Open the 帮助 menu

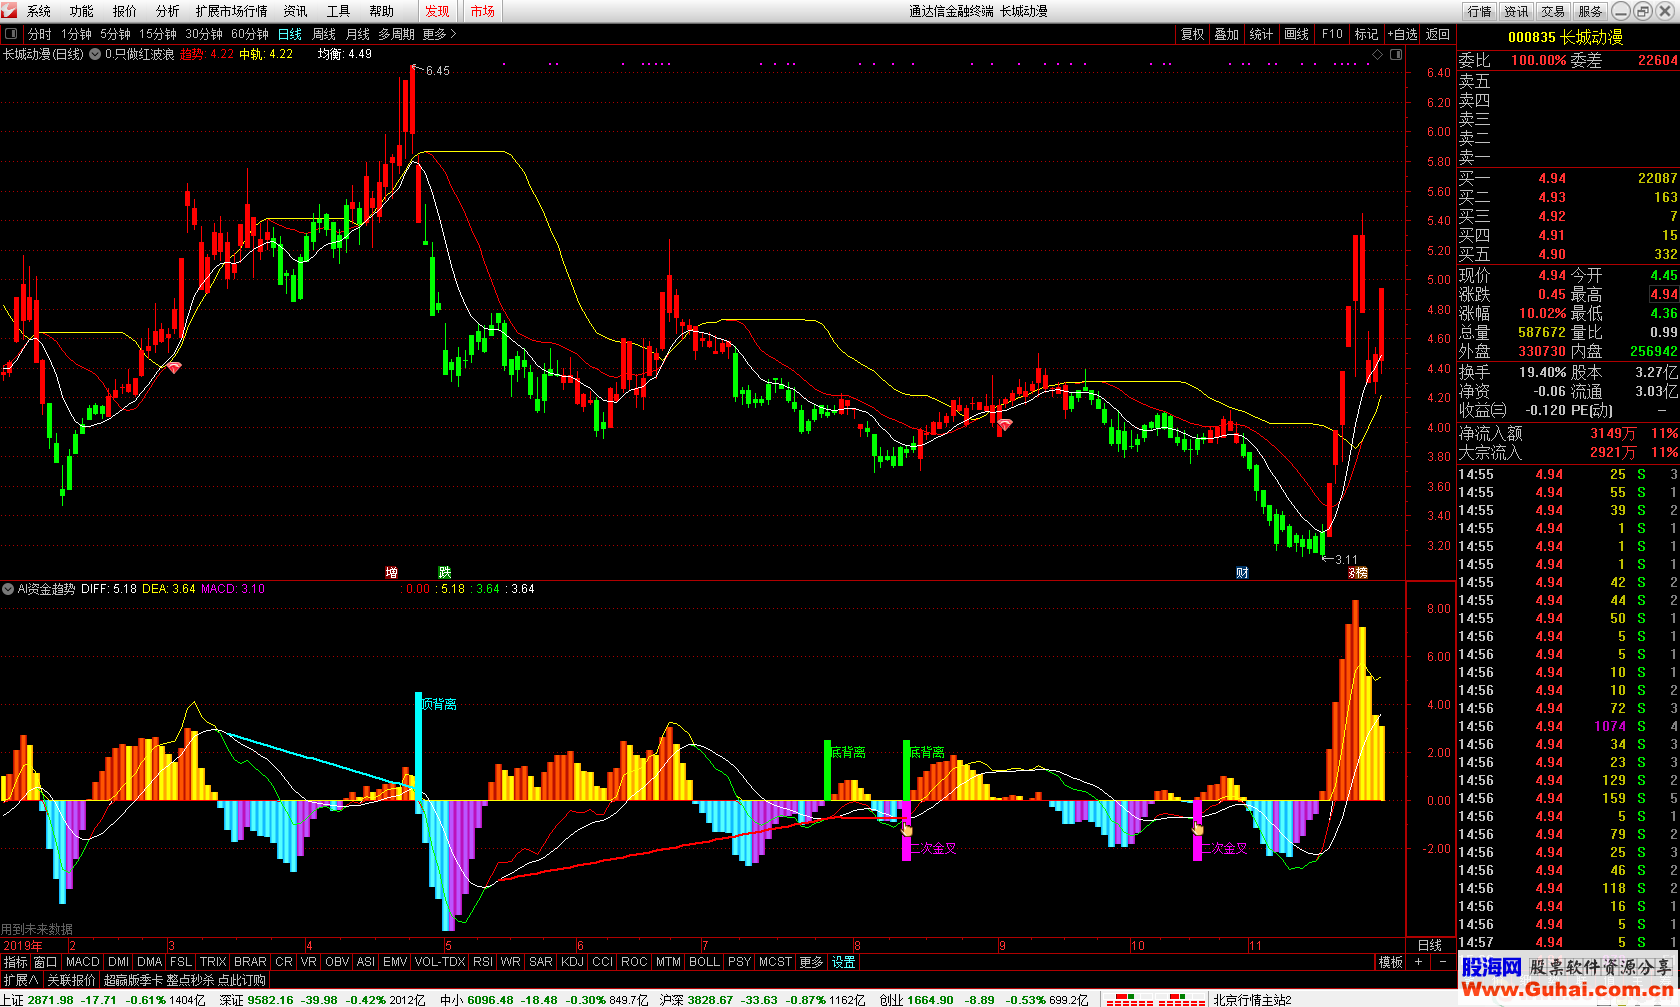coord(382,11)
